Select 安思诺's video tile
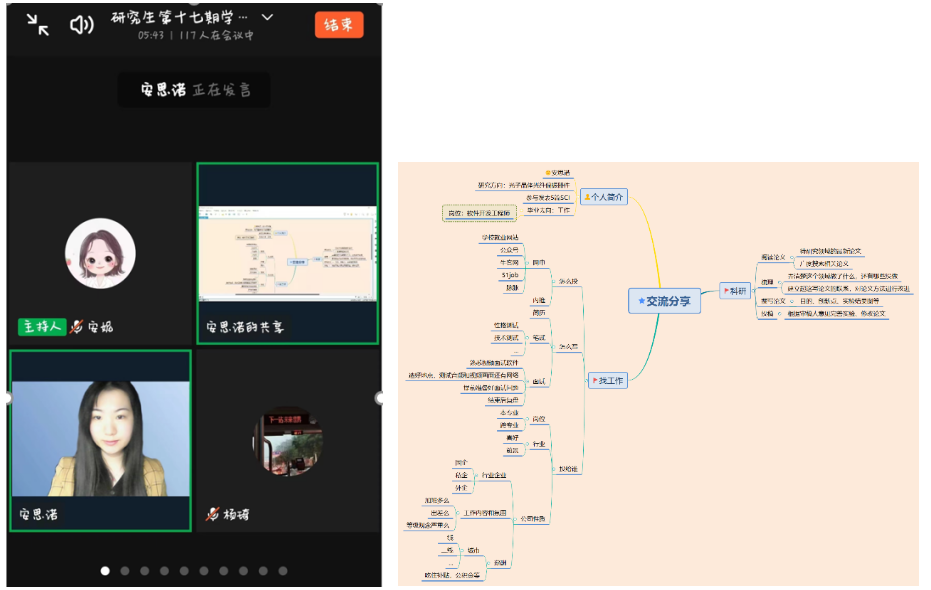The image size is (931, 590). click(x=100, y=440)
